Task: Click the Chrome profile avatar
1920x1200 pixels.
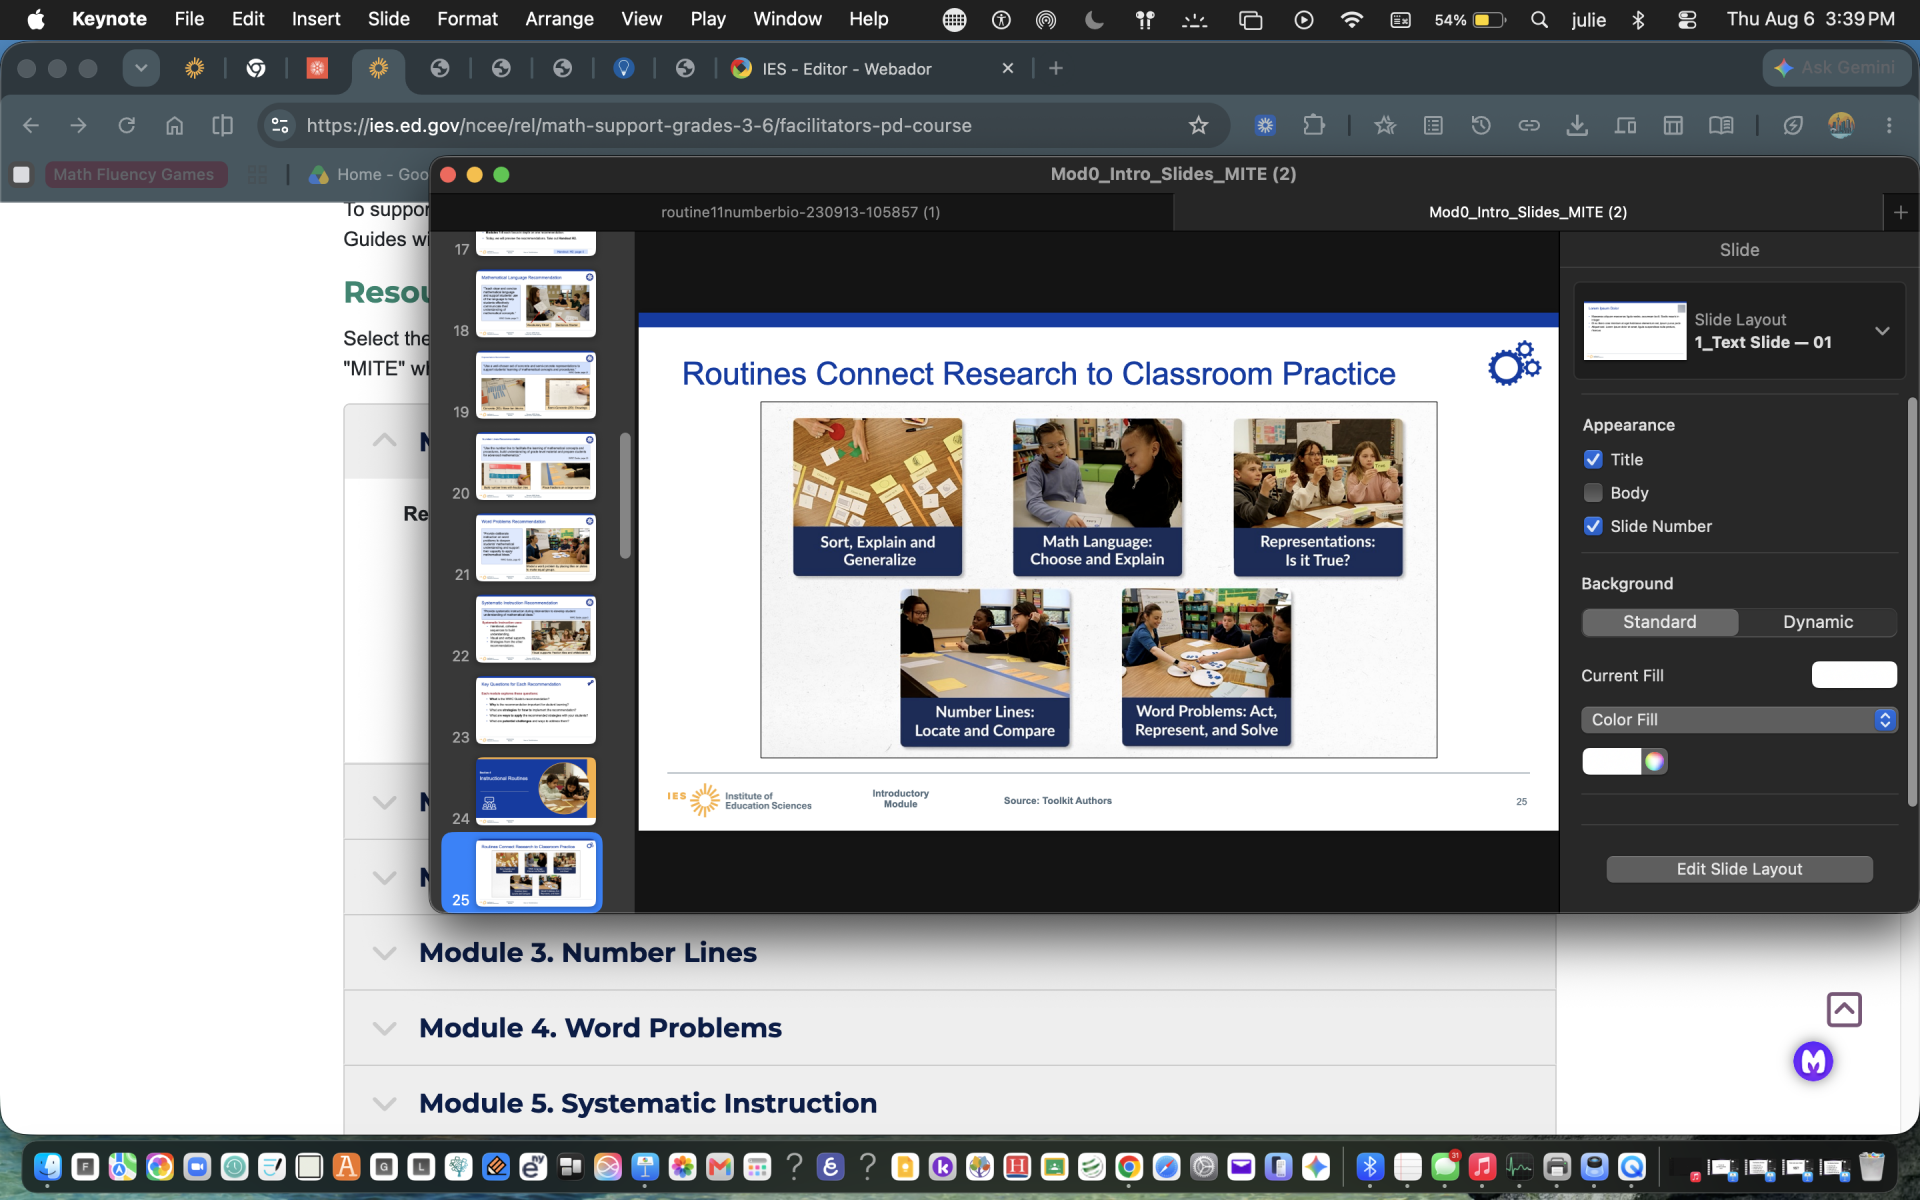Action: (1841, 125)
